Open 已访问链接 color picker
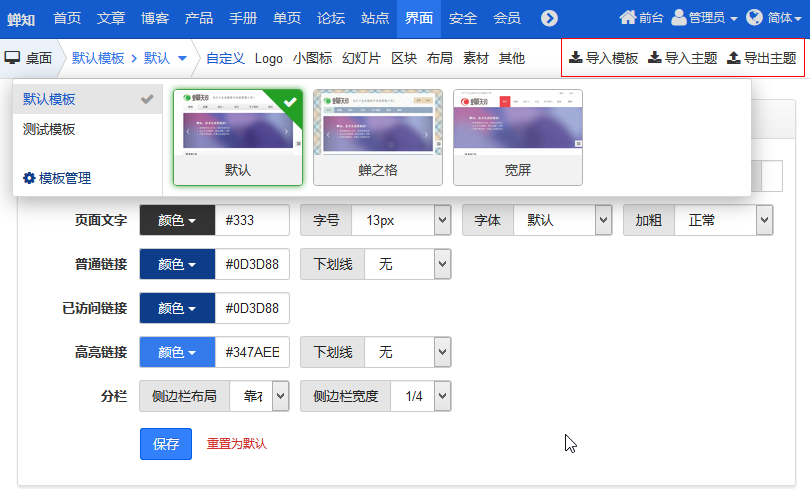Image resolution: width=810 pixels, height=495 pixels. pos(177,308)
